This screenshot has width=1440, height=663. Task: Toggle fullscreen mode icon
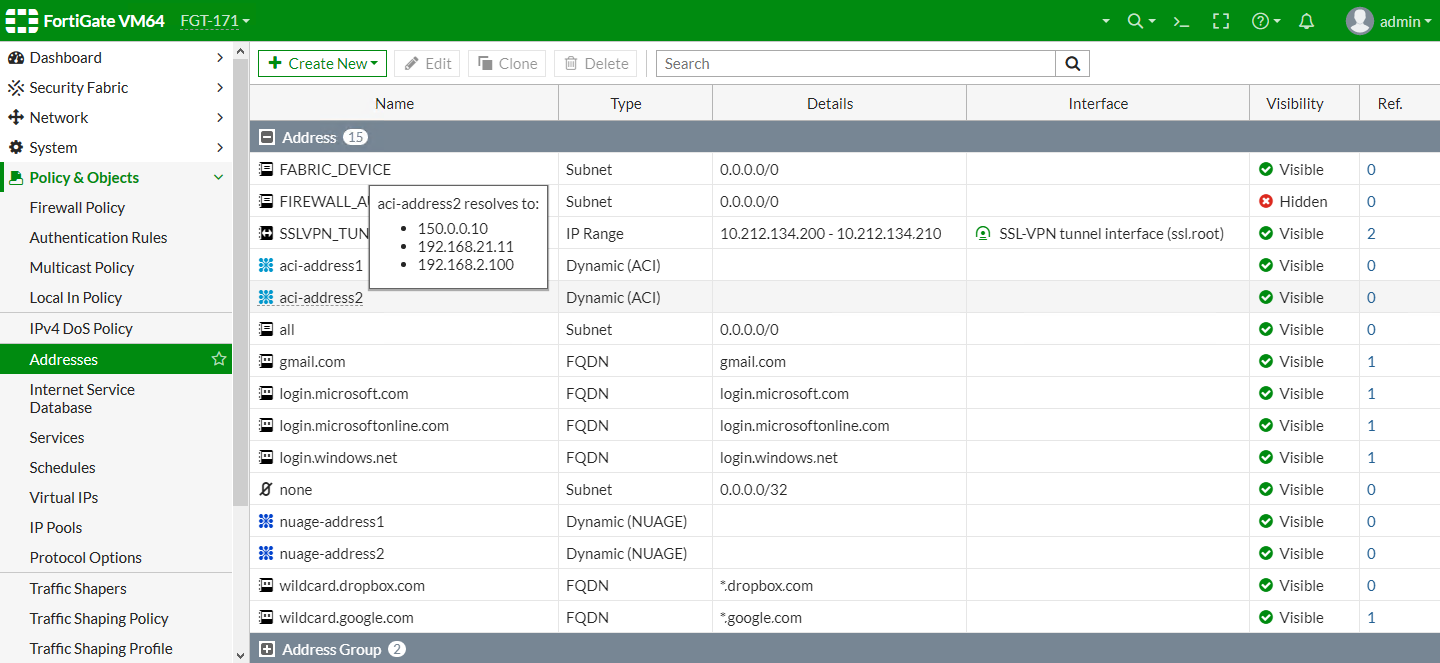[1220, 21]
